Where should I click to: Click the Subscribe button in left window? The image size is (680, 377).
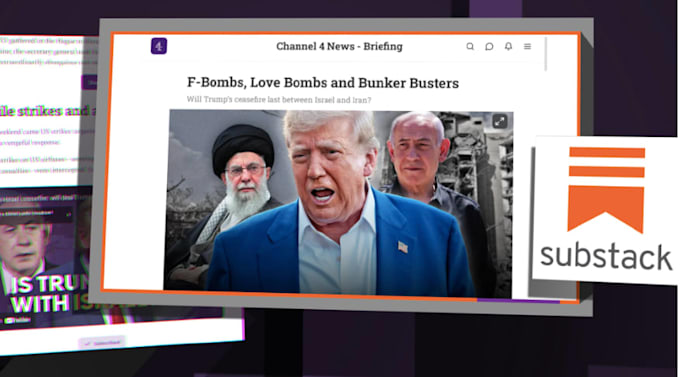pyautogui.click(x=102, y=343)
